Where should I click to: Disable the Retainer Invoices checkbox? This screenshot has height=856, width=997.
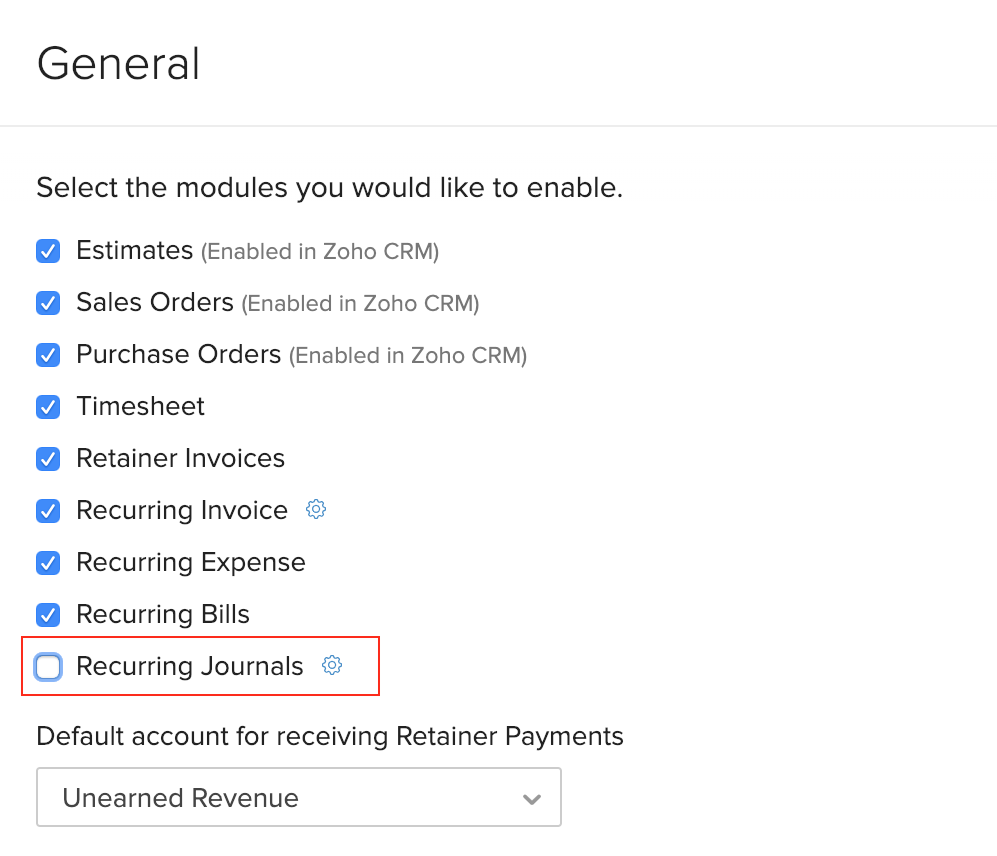48,459
